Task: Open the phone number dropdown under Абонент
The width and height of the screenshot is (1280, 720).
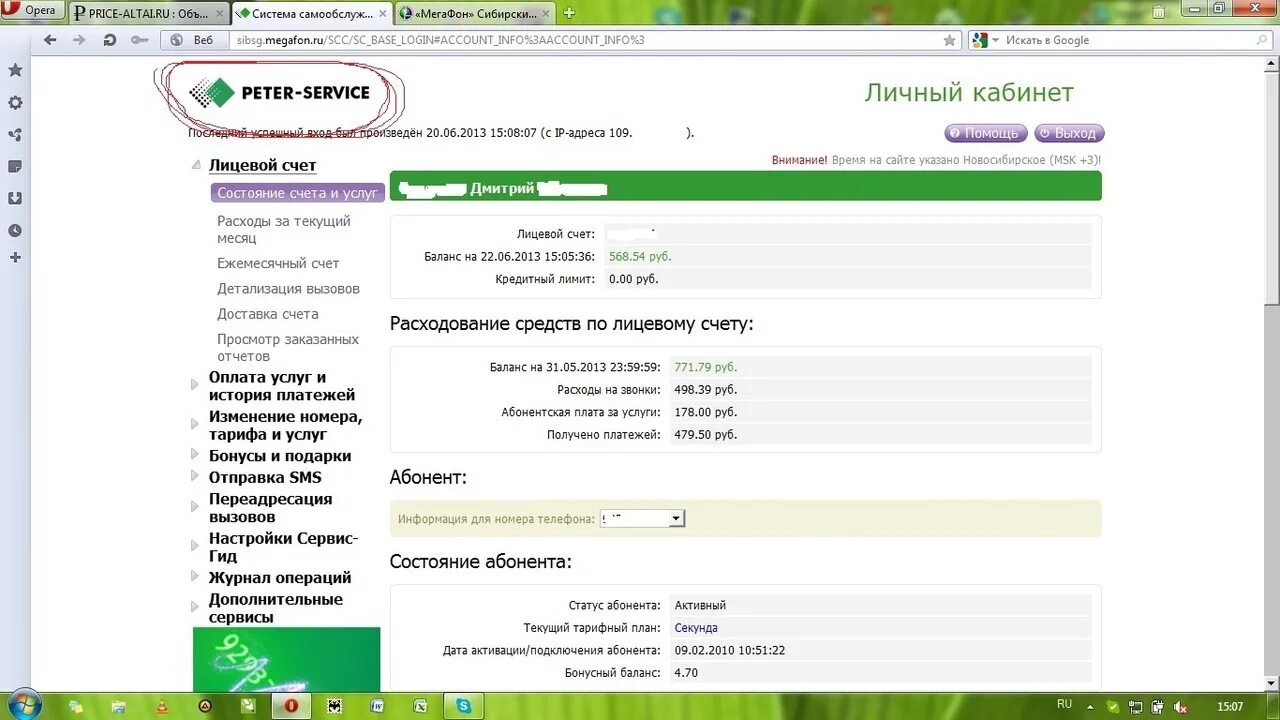Action: click(x=676, y=518)
